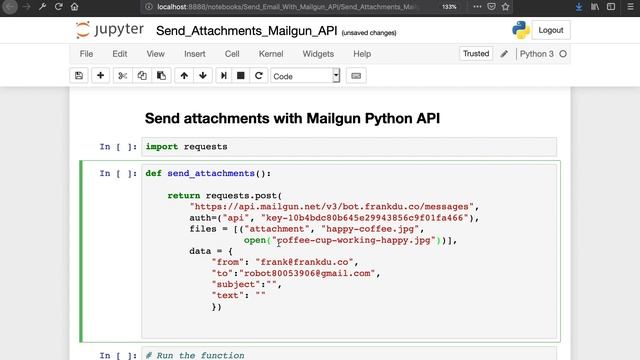640x360 pixels.
Task: Click the def send_attachments line
Action: pos(208,173)
